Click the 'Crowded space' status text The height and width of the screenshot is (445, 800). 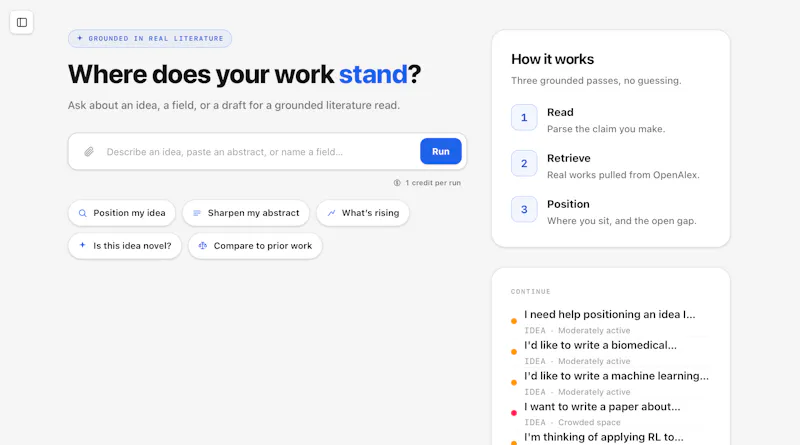click(x=589, y=422)
